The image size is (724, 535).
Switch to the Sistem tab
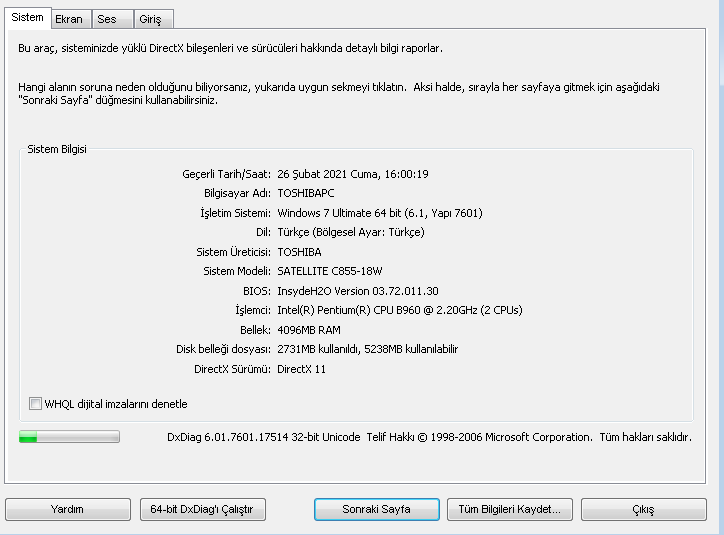28,18
